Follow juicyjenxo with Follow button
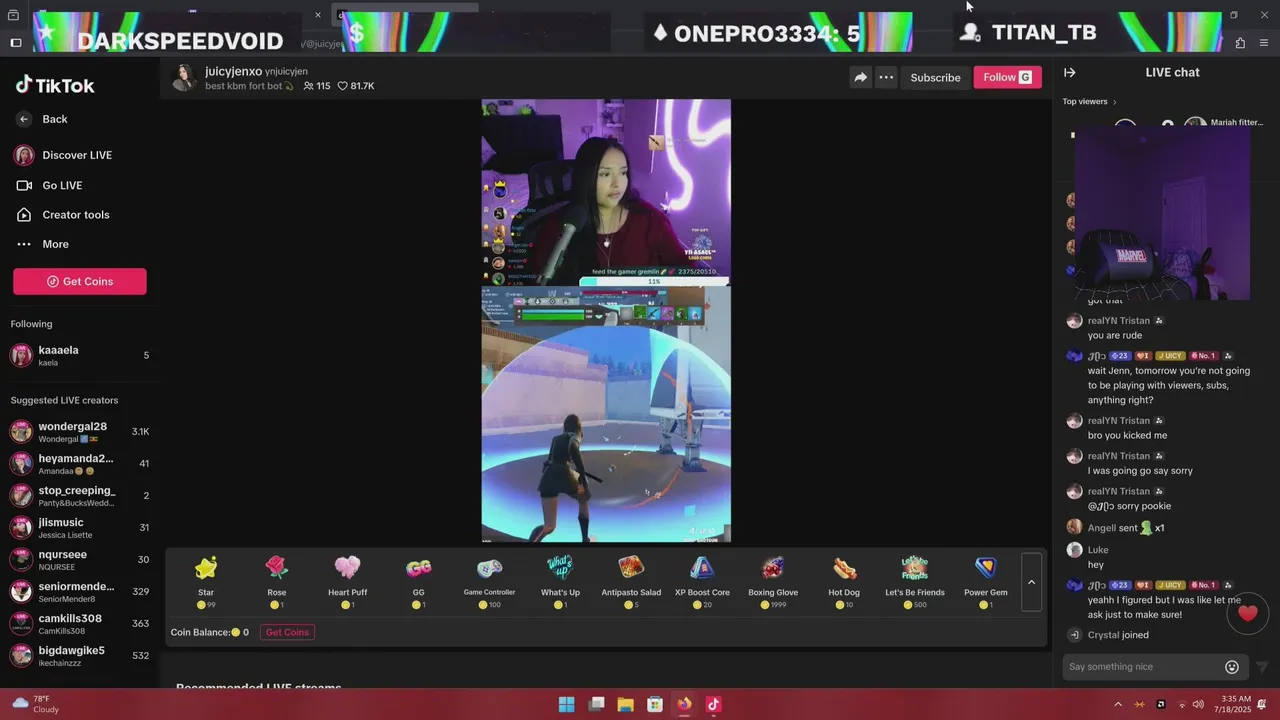Image resolution: width=1280 pixels, height=720 pixels. tap(1007, 77)
